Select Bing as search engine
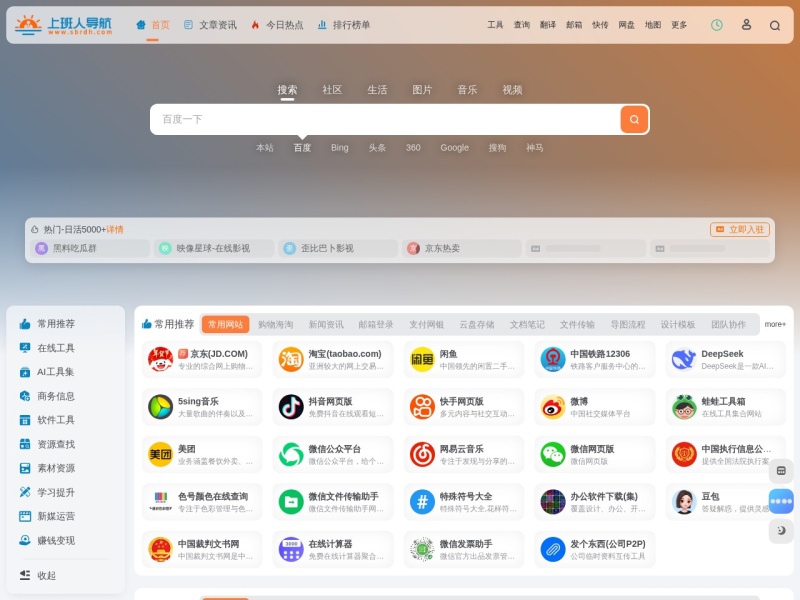 [339, 148]
